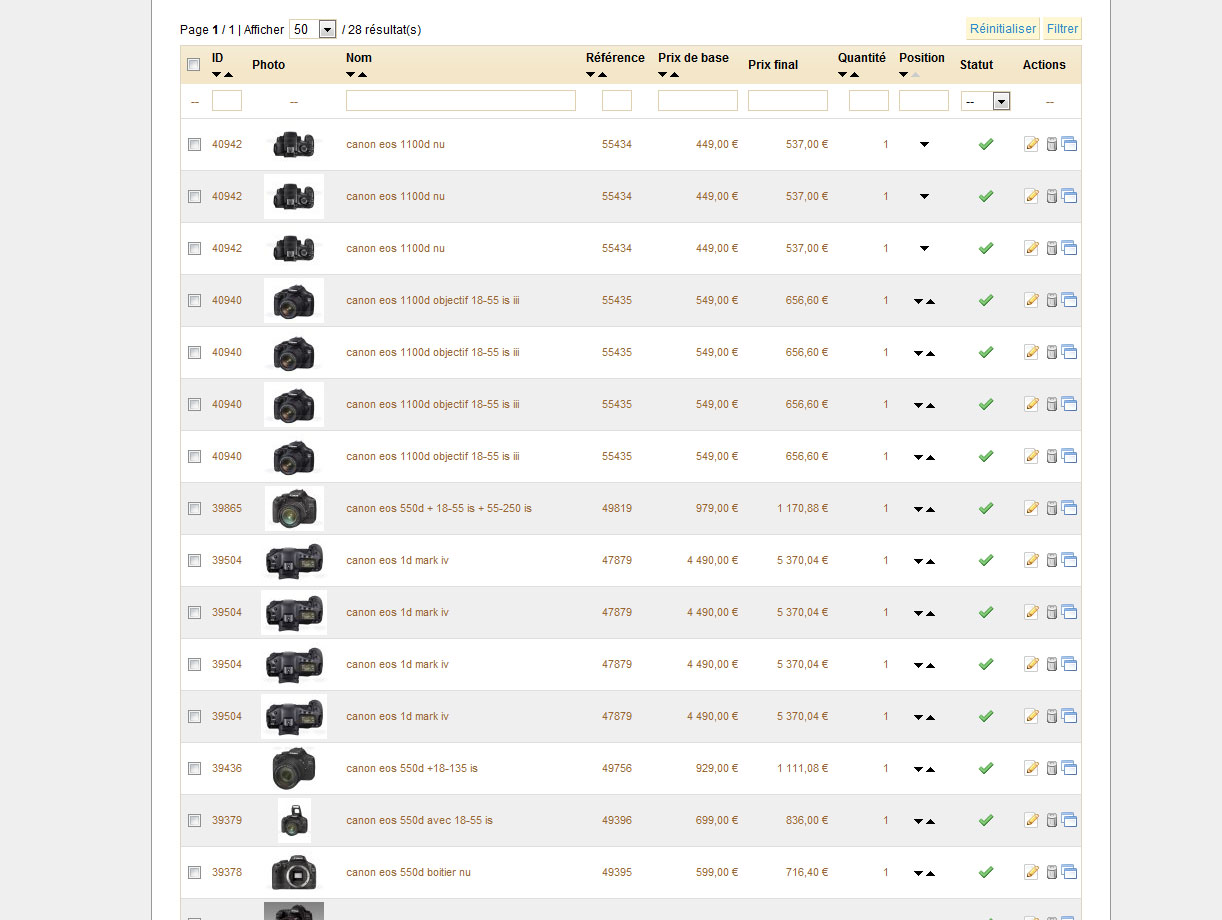Click the ID filter field
Image resolution: width=1222 pixels, height=920 pixels.
click(227, 100)
